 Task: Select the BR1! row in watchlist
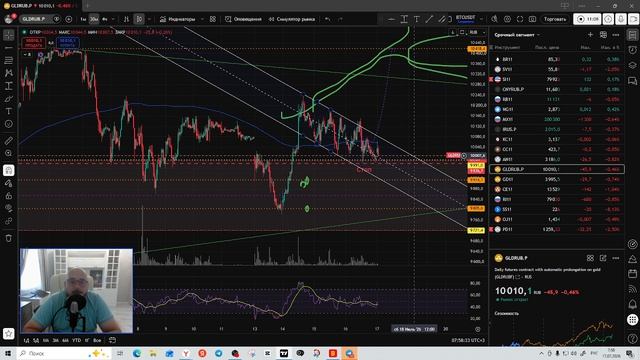coord(557,59)
